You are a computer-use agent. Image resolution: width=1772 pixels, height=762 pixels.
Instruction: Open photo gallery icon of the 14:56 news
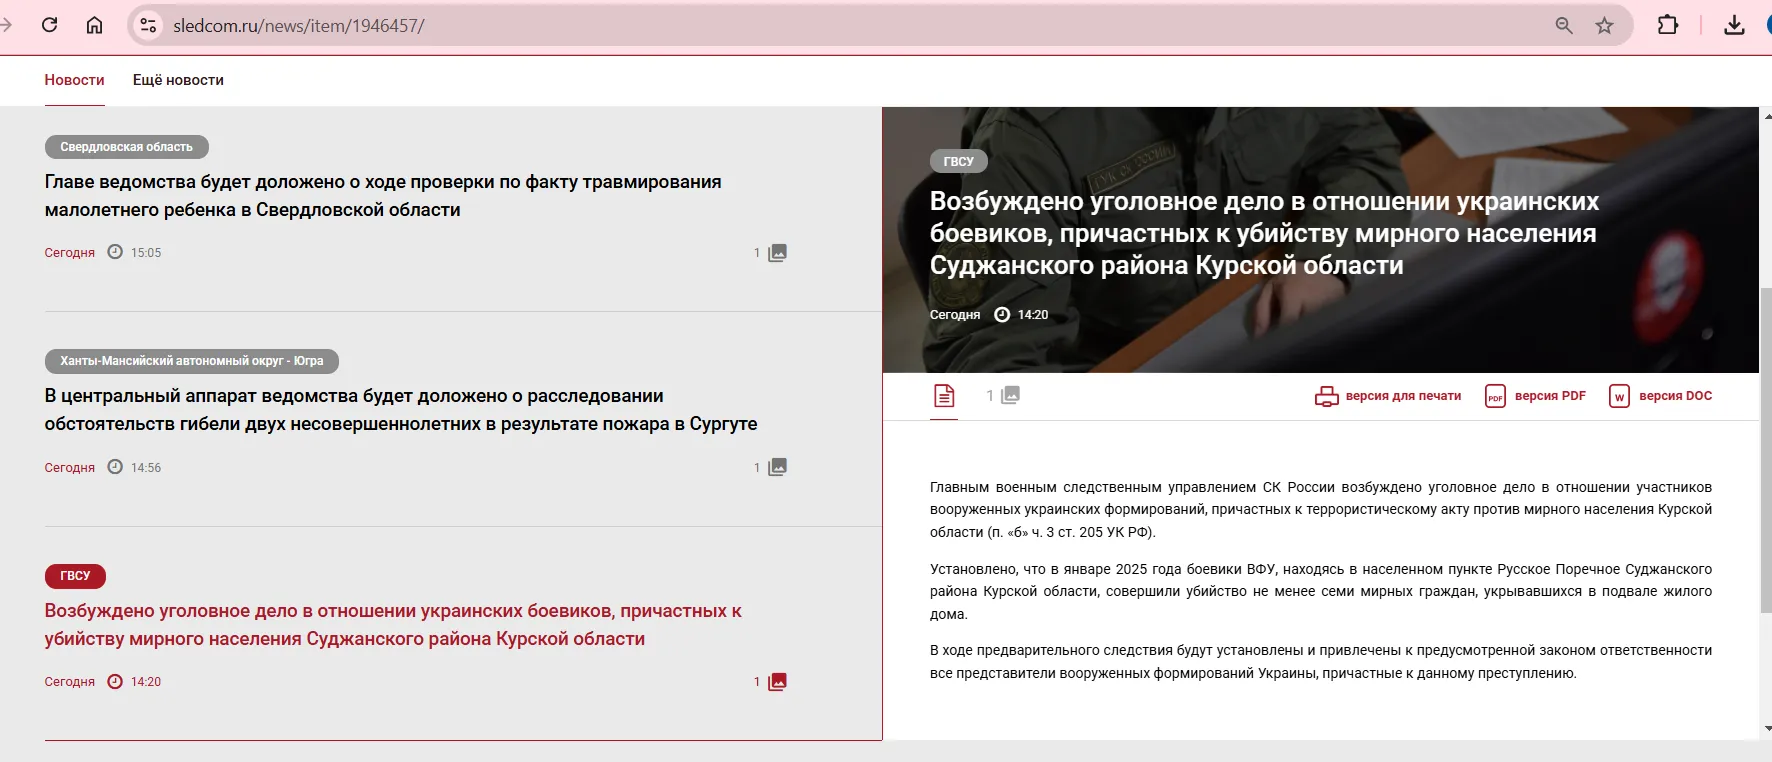(777, 467)
